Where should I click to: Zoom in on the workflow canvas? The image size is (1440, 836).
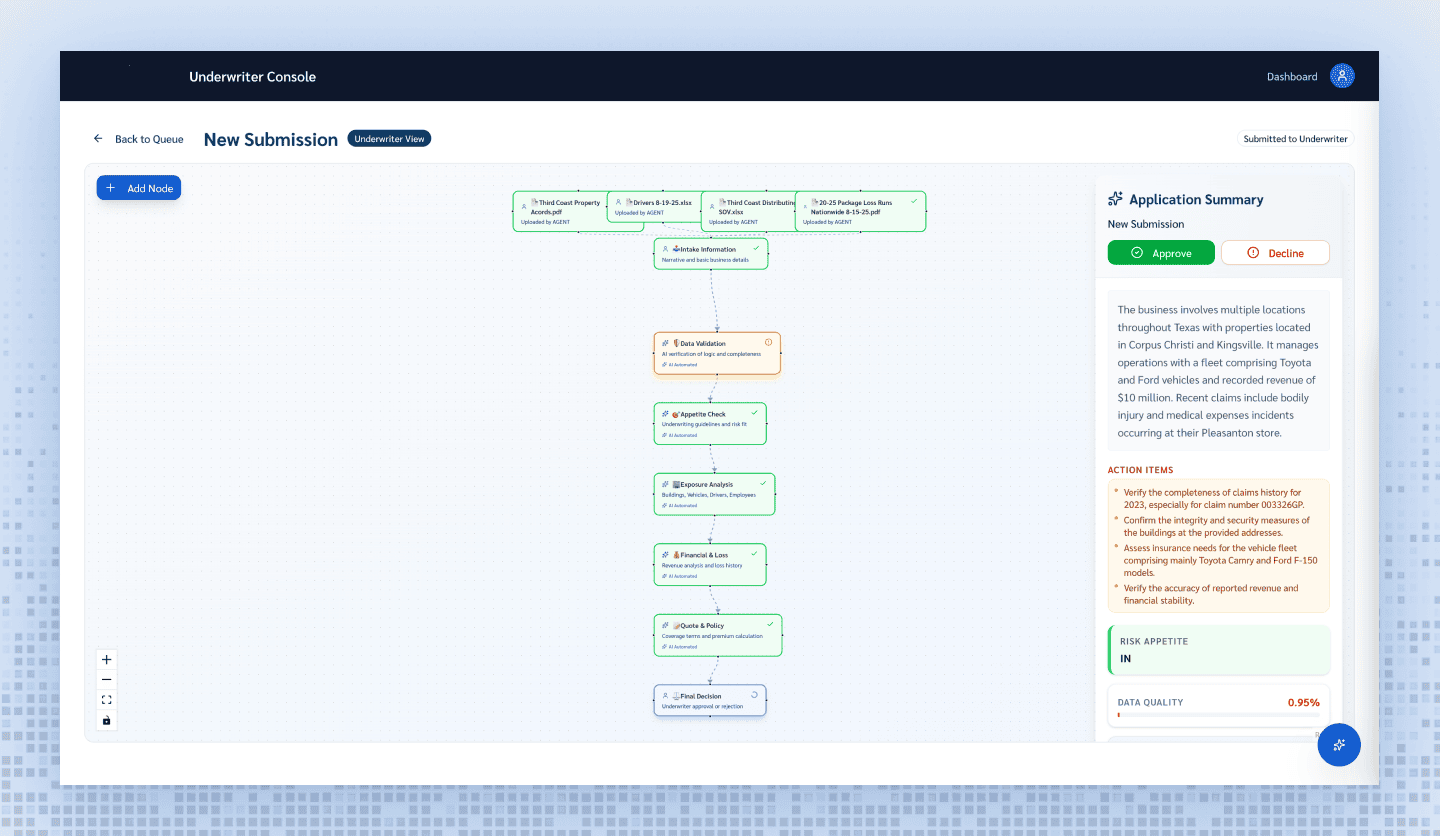tap(107, 659)
